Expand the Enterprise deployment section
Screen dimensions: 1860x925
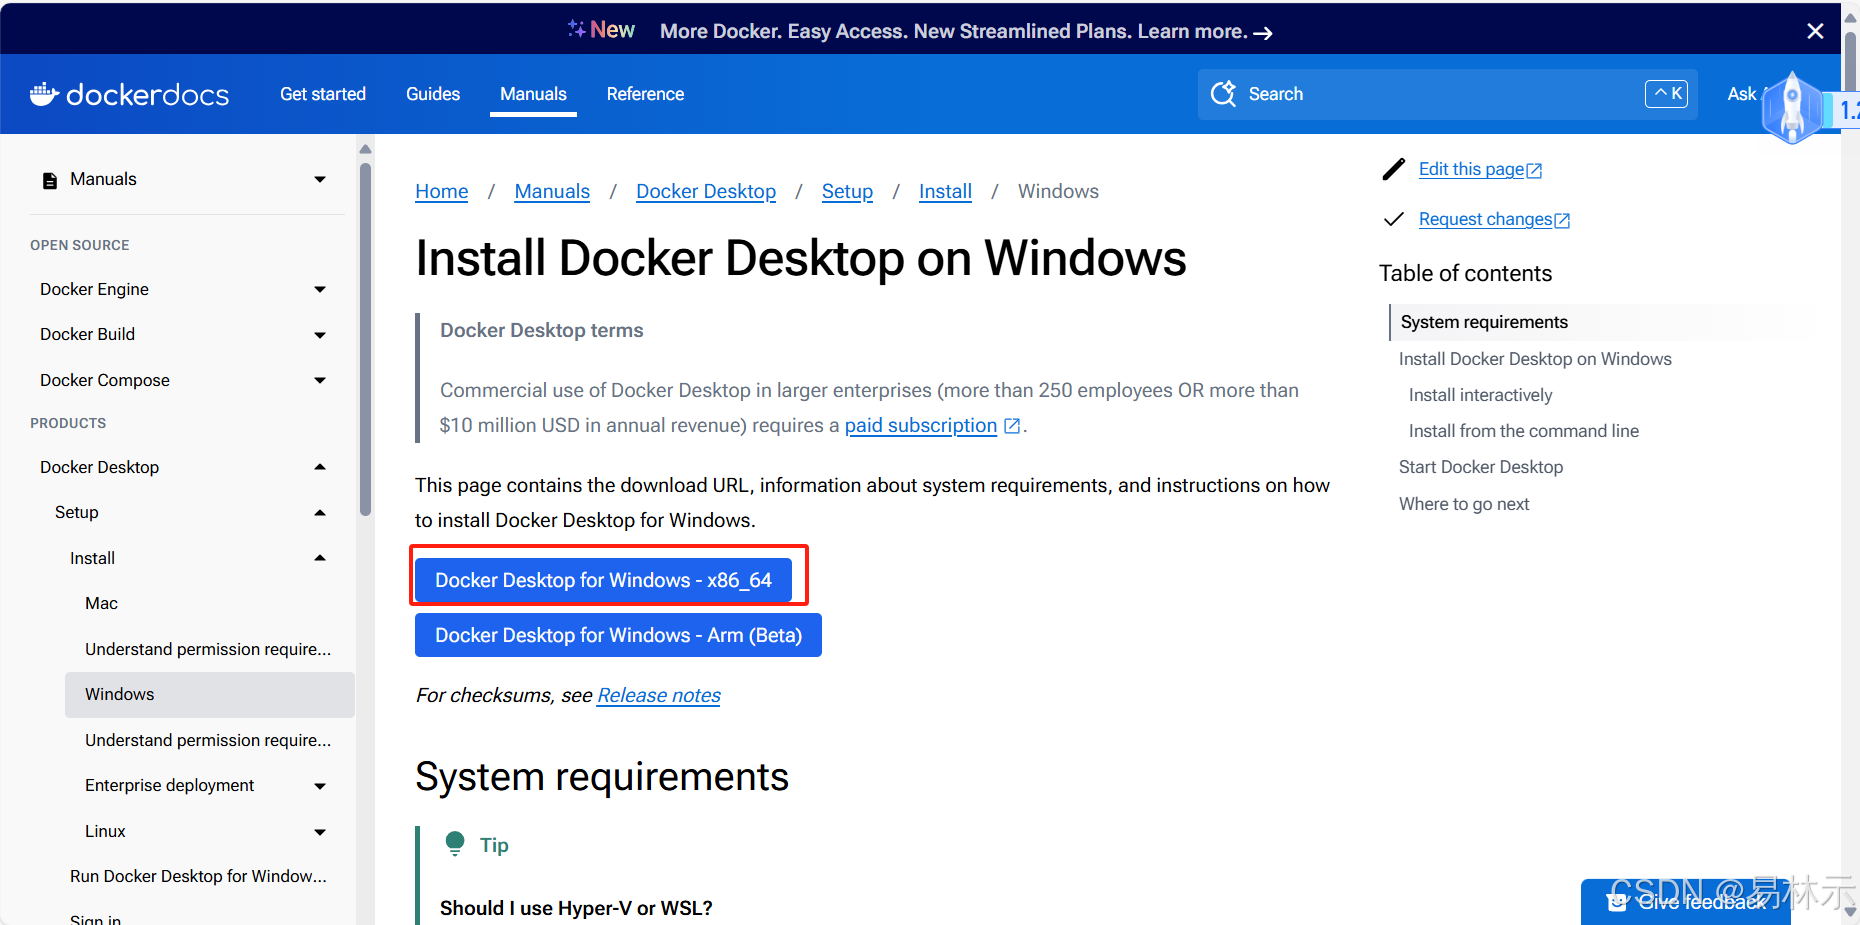[320, 786]
